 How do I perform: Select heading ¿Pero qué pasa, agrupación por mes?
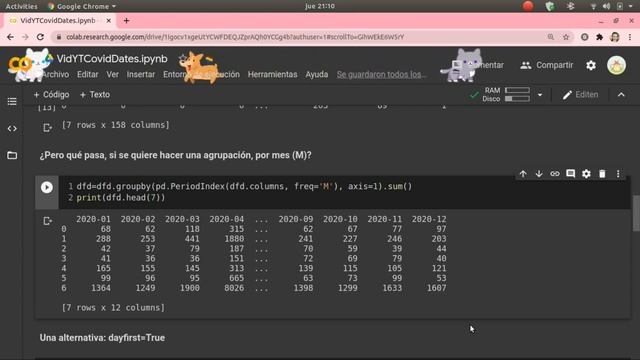tap(176, 155)
